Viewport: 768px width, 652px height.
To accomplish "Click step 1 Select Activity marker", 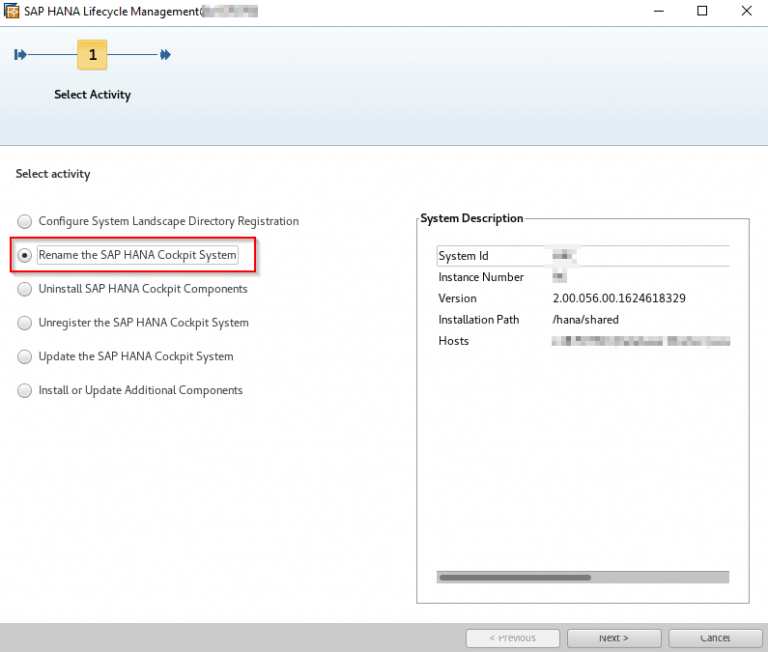I will point(92,54).
